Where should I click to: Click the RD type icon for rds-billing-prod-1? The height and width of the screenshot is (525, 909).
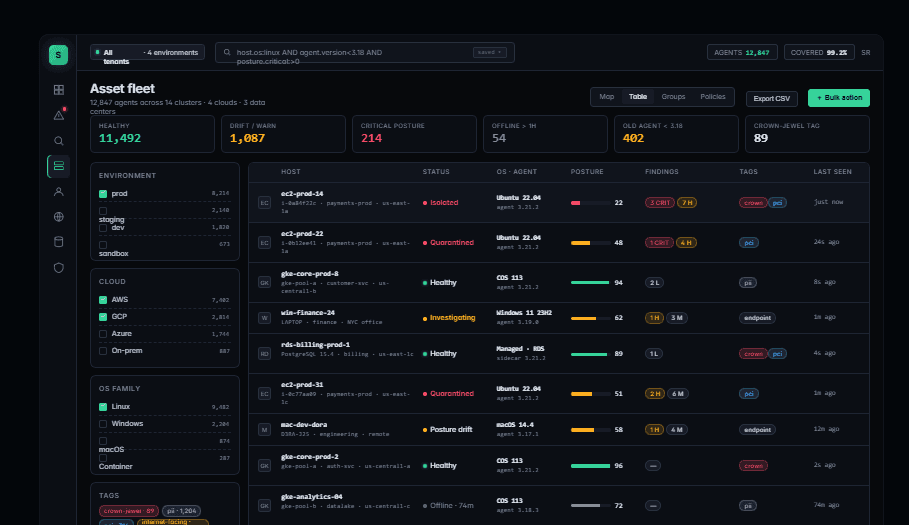(x=264, y=353)
